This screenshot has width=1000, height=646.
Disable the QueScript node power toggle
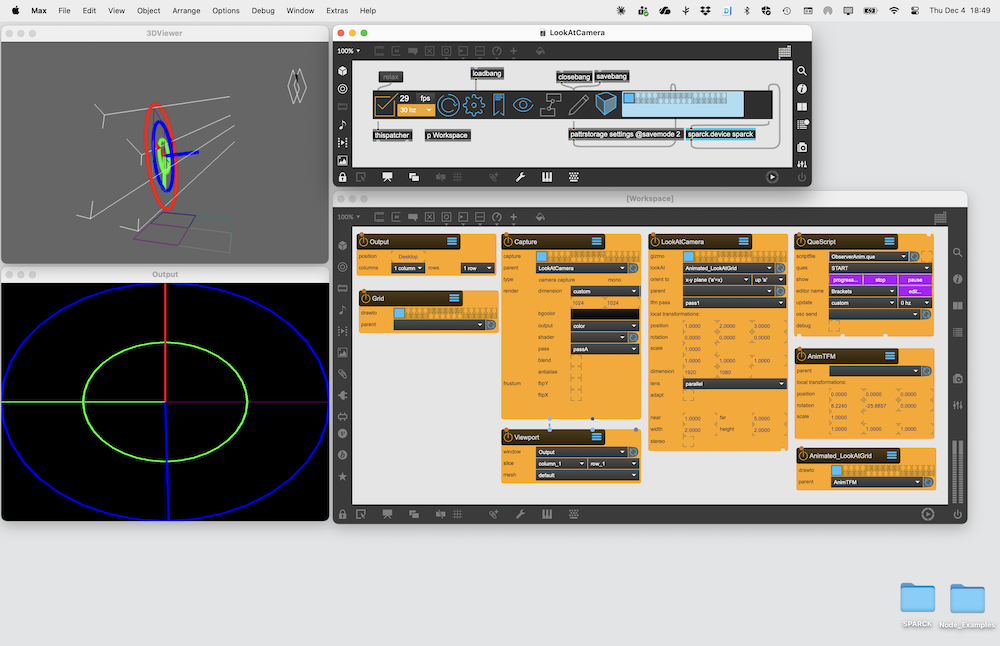pos(799,241)
